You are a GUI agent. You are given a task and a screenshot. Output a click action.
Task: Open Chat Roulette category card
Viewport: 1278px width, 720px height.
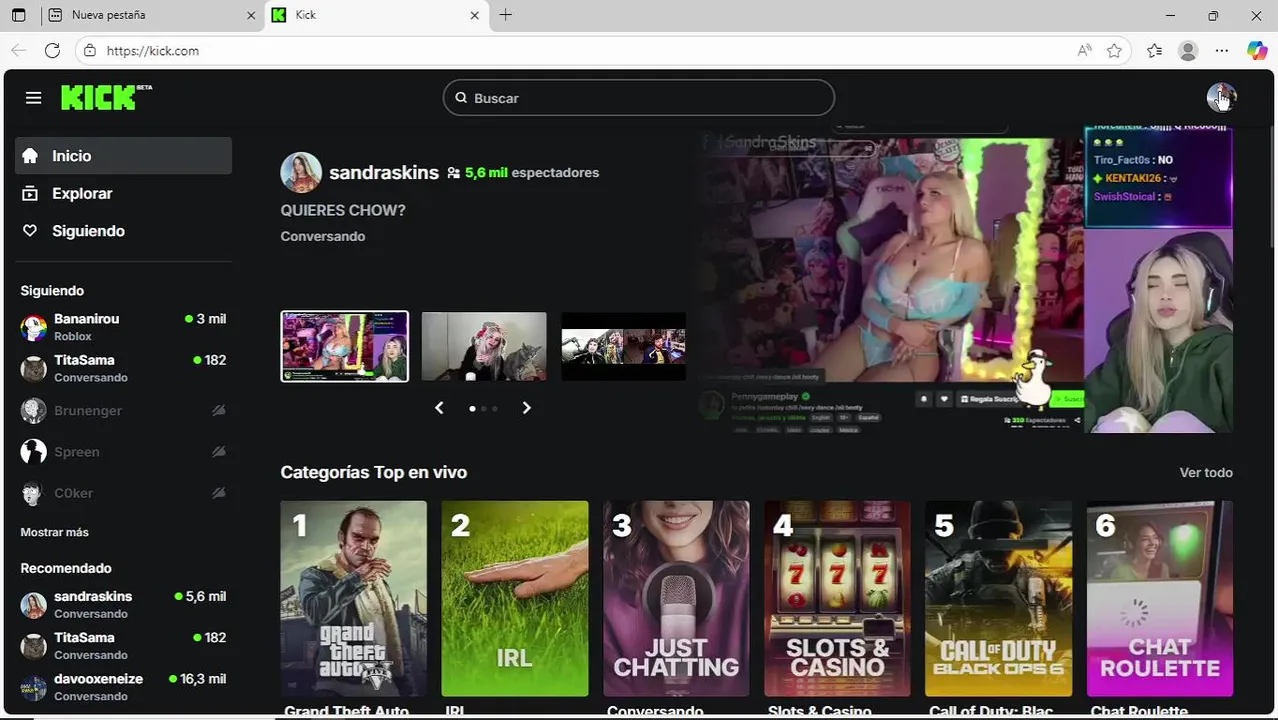pos(1160,598)
